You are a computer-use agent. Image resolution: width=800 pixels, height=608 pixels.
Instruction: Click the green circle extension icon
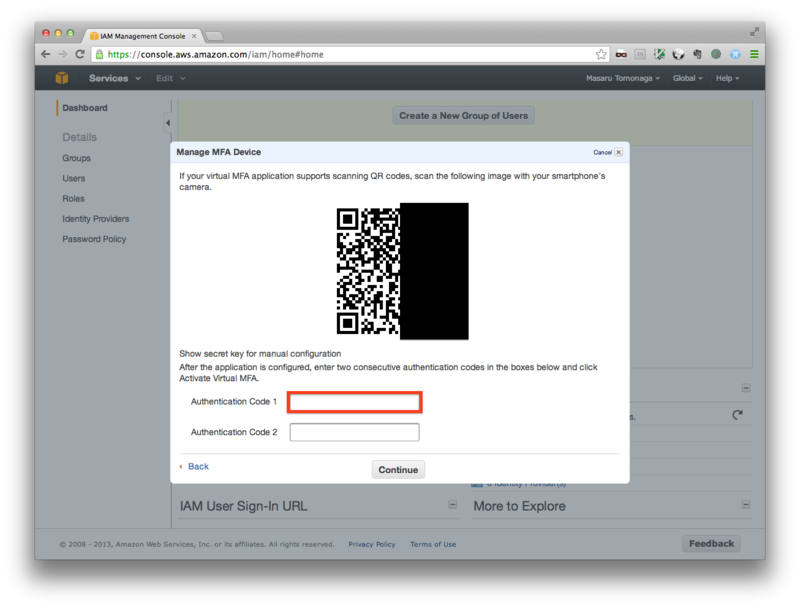[716, 54]
